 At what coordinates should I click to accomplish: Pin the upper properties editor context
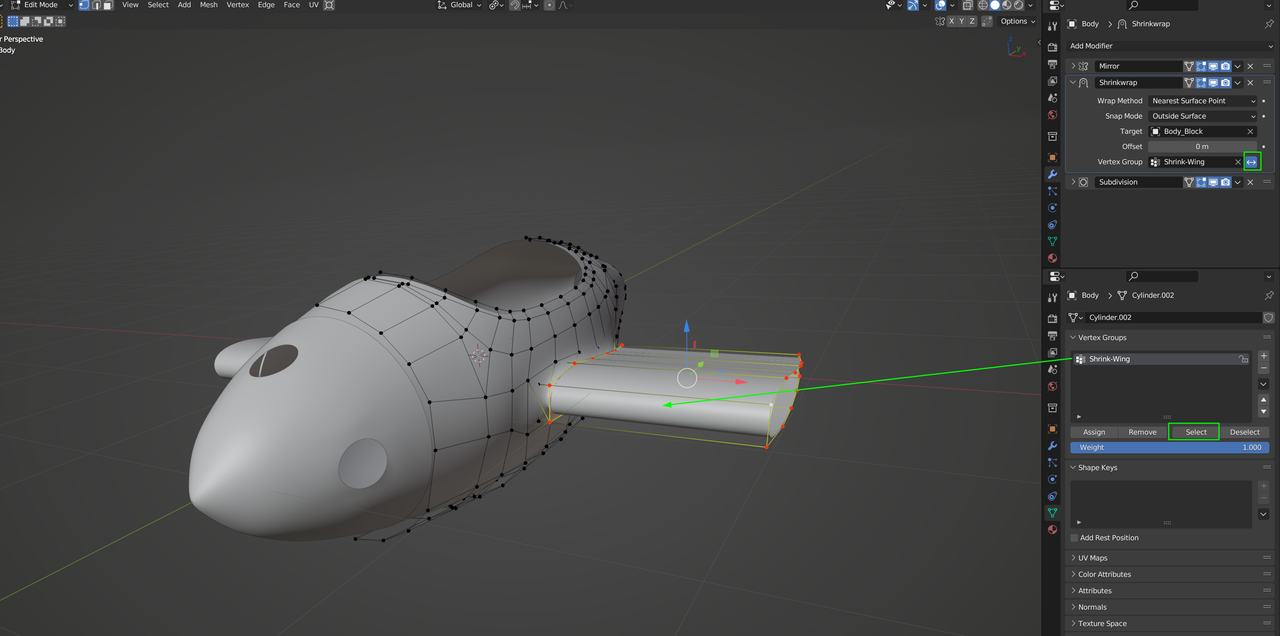[x=1269, y=24]
